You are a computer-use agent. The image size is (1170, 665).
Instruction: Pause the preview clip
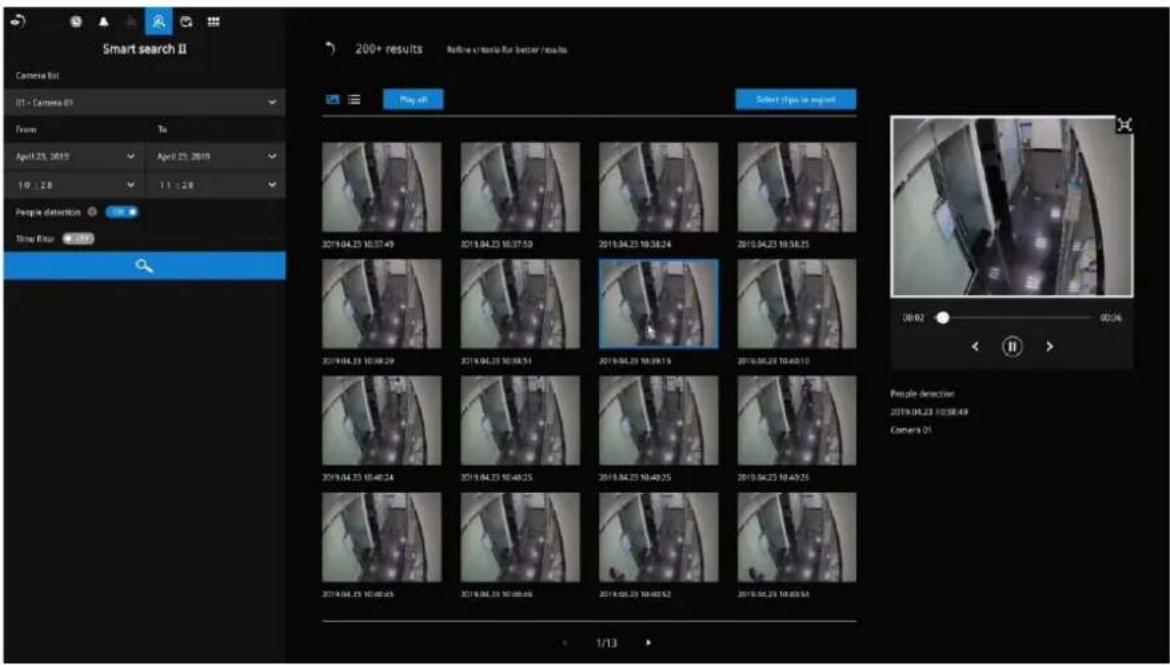pyautogui.click(x=1012, y=346)
